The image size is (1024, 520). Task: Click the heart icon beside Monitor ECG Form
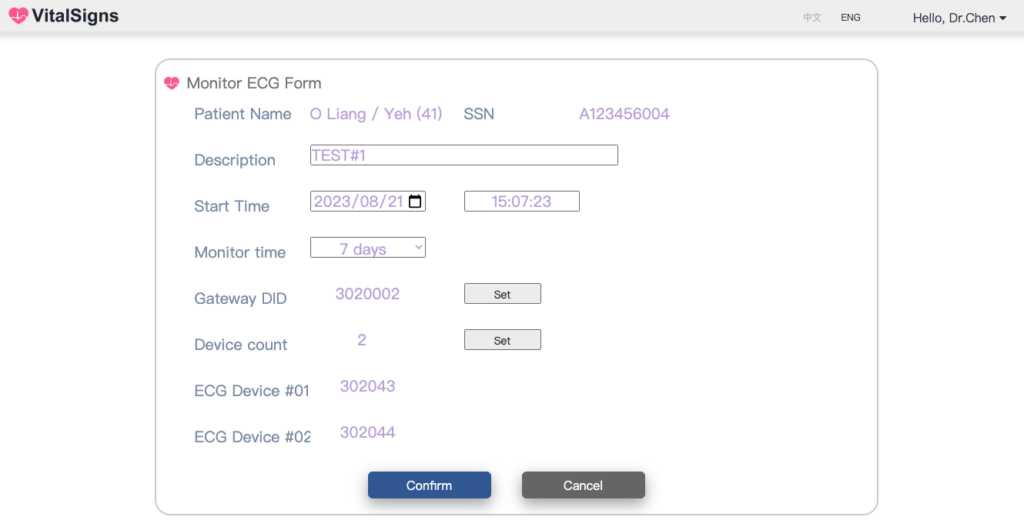pos(171,83)
